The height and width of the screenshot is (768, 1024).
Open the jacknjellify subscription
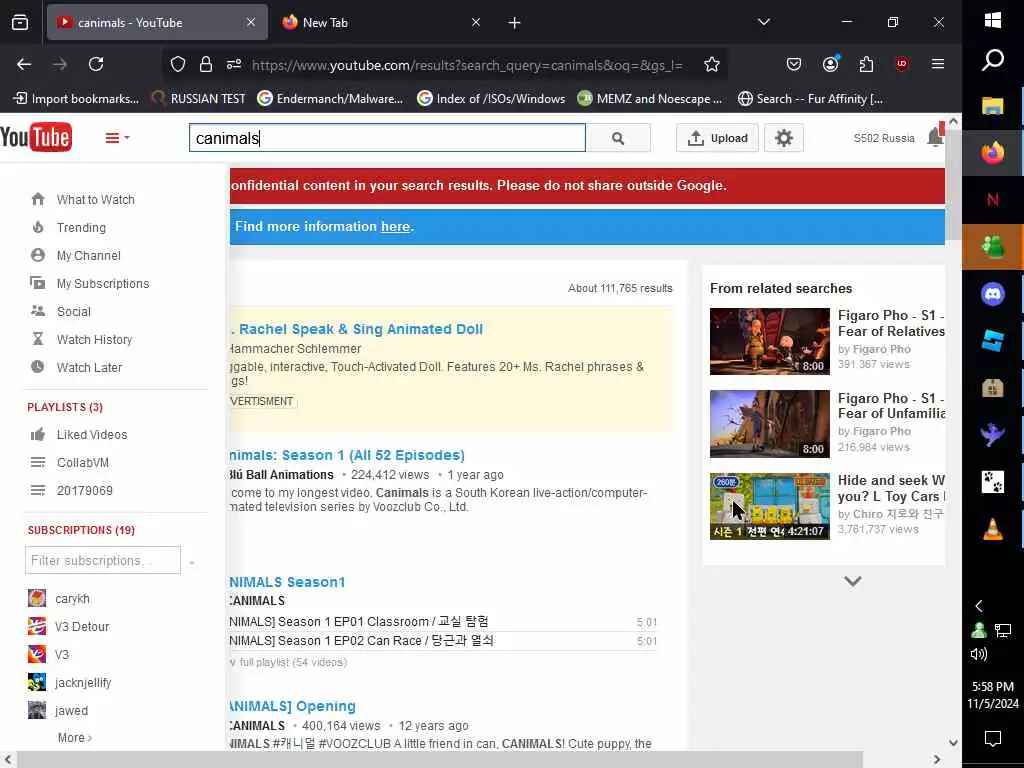pos(83,682)
